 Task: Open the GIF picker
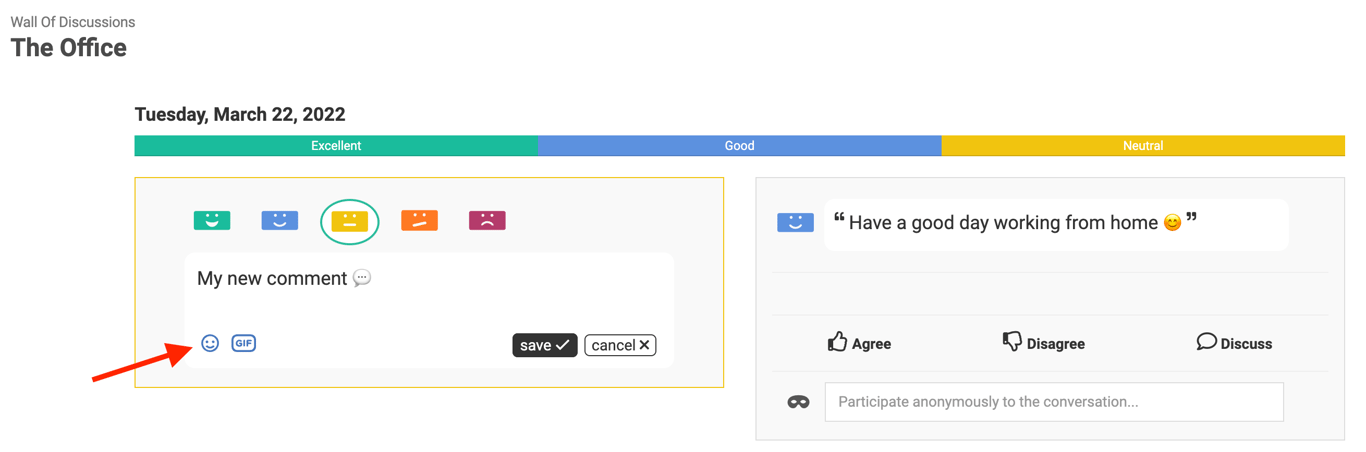(x=243, y=343)
